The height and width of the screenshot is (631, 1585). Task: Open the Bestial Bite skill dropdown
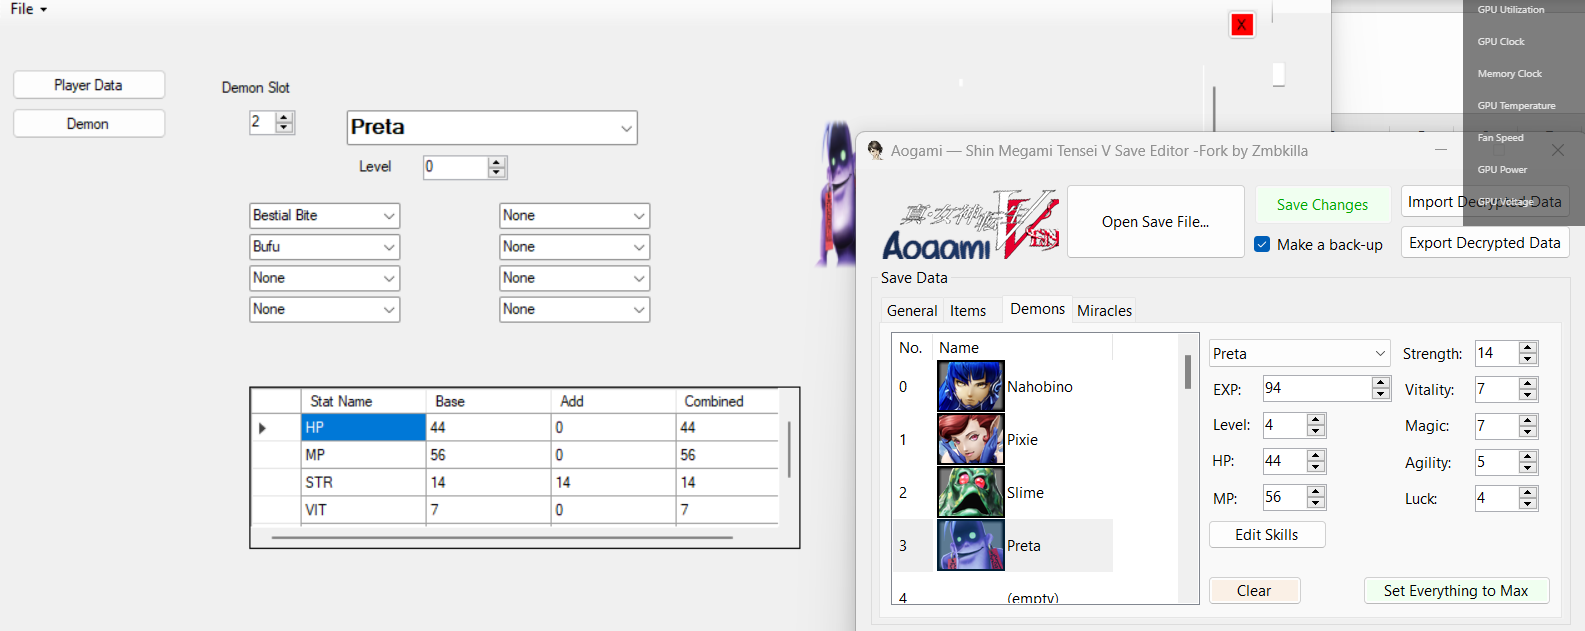click(389, 216)
